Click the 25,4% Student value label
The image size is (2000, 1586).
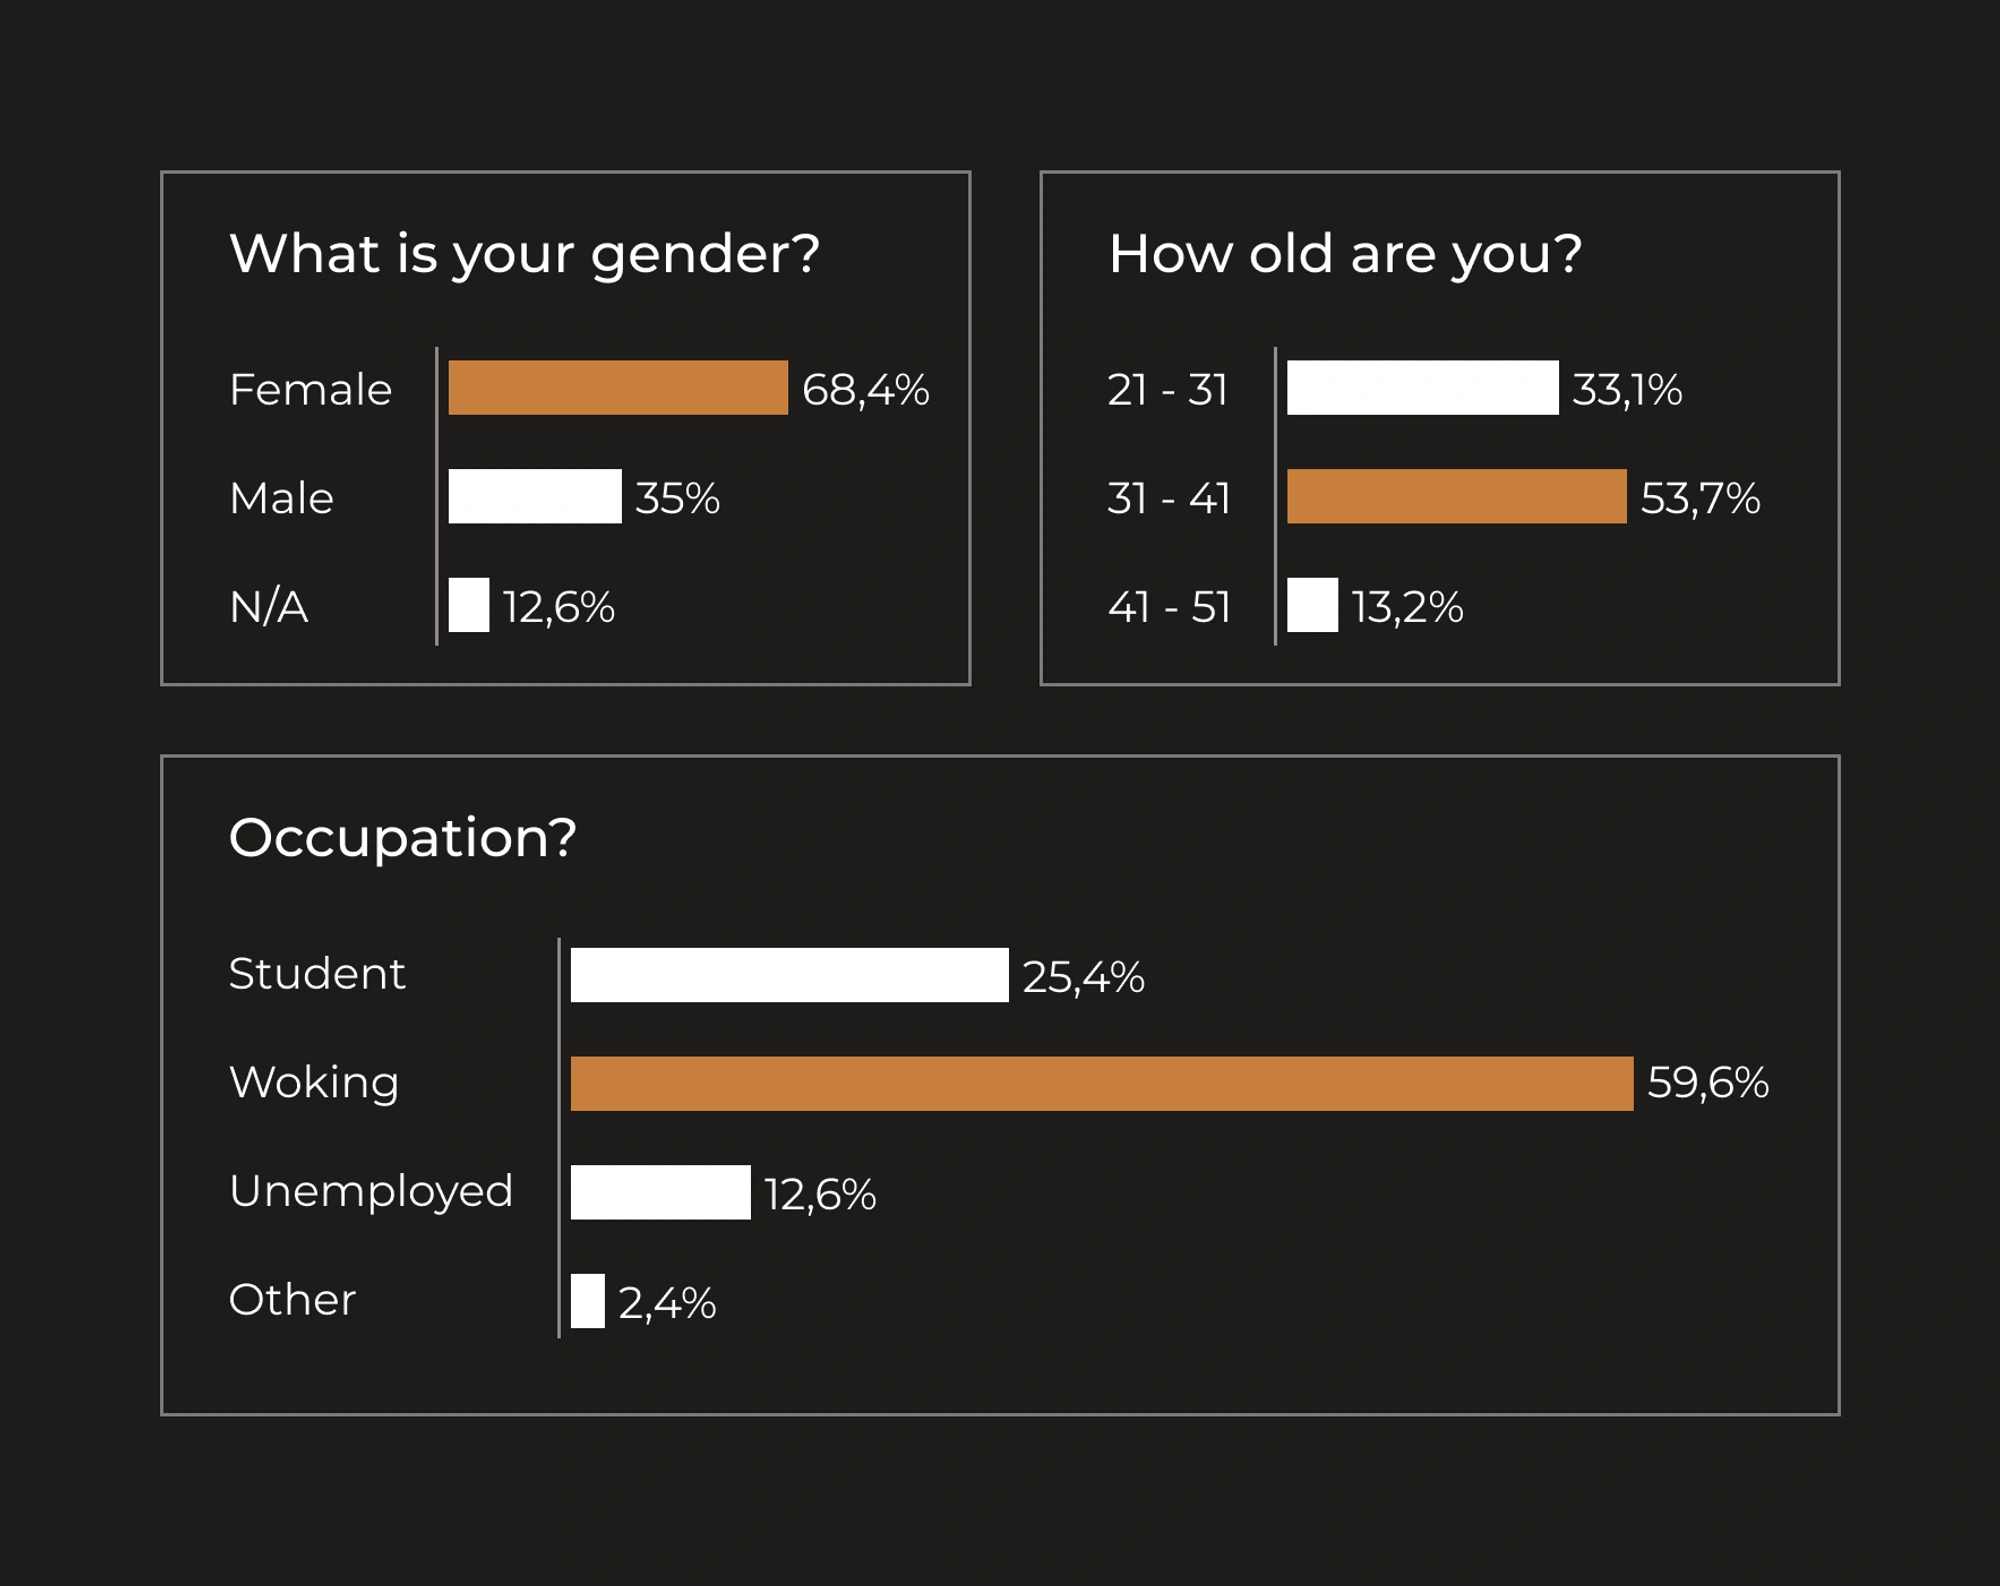[x=1083, y=977]
